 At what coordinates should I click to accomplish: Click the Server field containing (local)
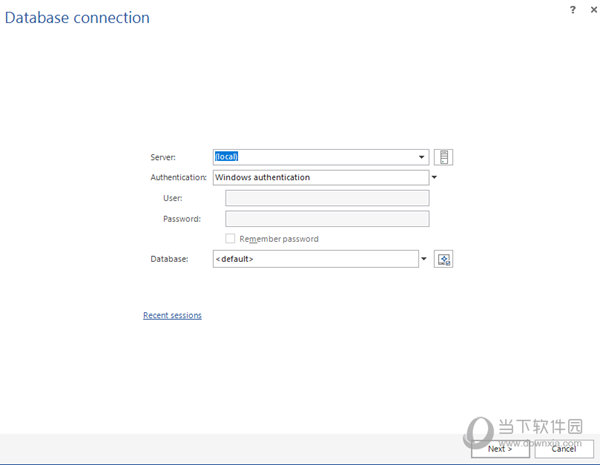coord(314,157)
